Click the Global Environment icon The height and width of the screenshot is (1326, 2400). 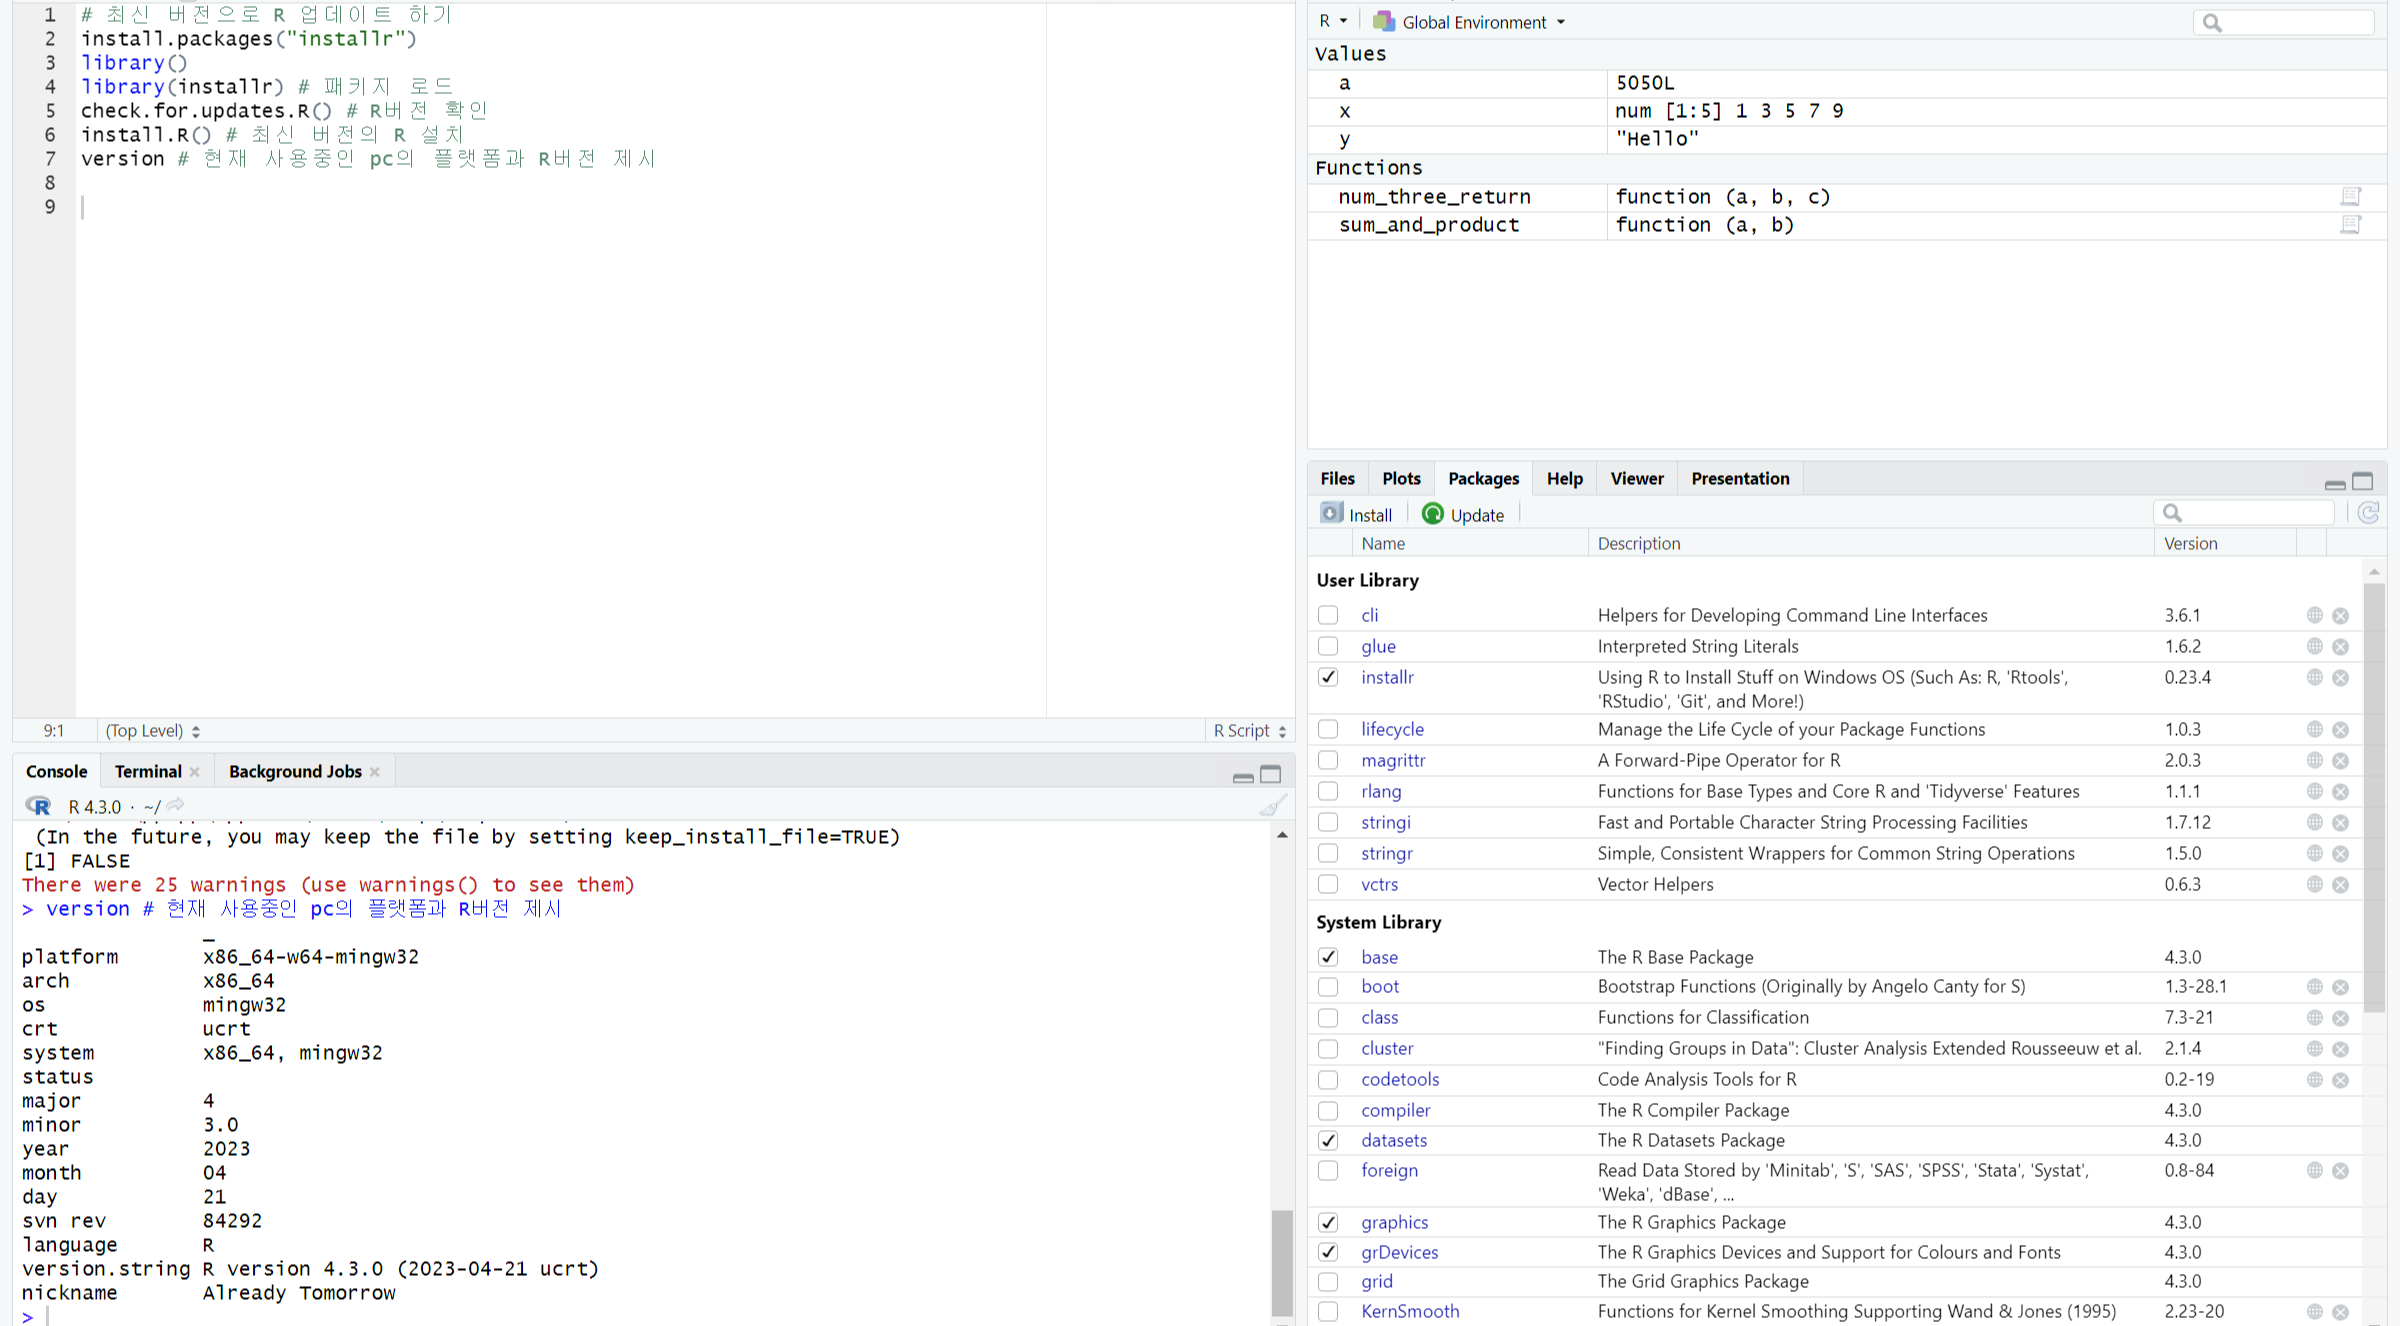[1384, 21]
